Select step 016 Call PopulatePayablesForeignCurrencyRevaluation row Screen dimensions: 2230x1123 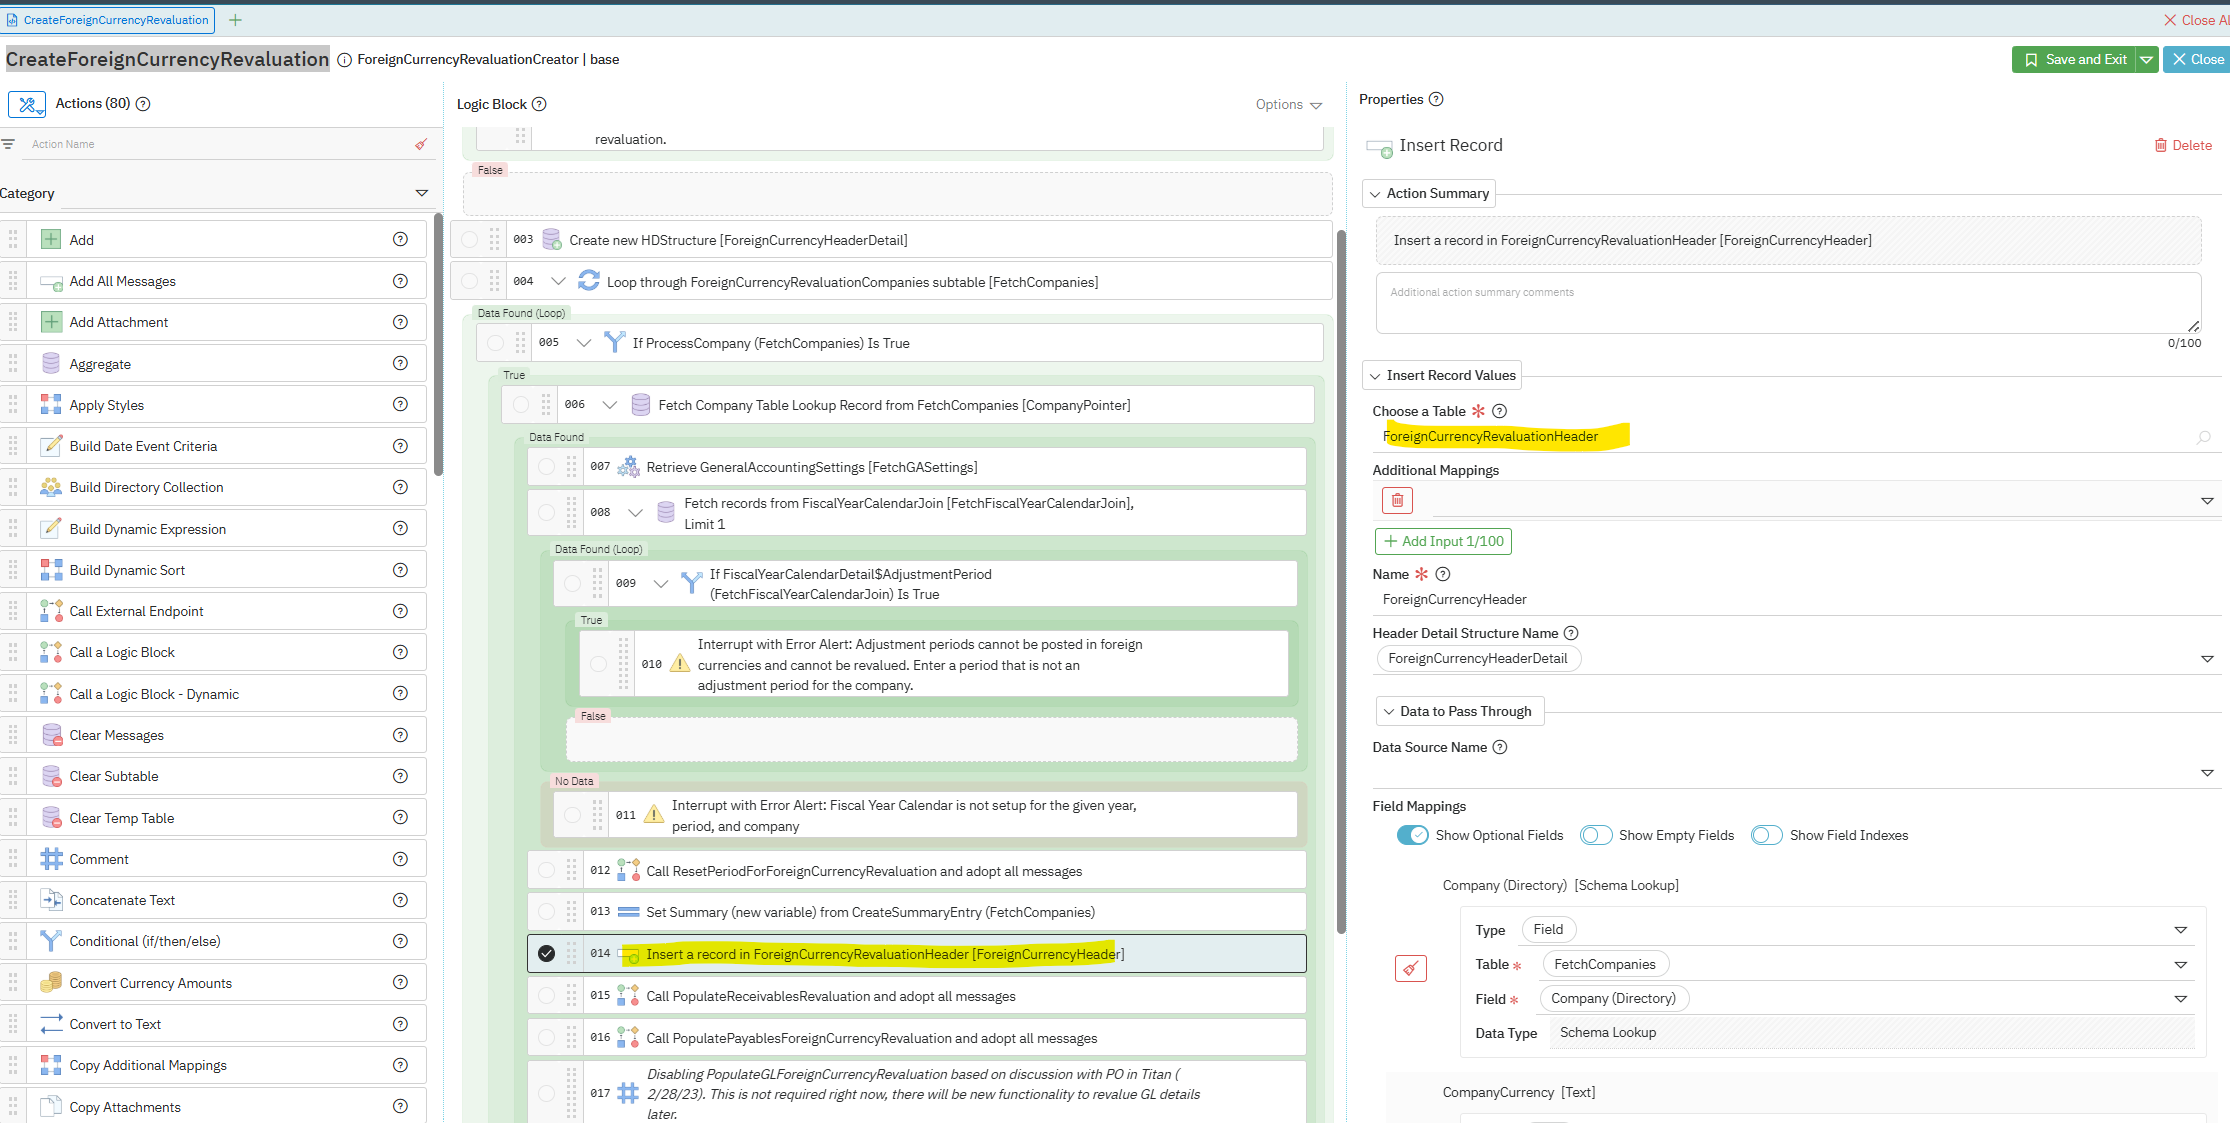pos(916,1038)
